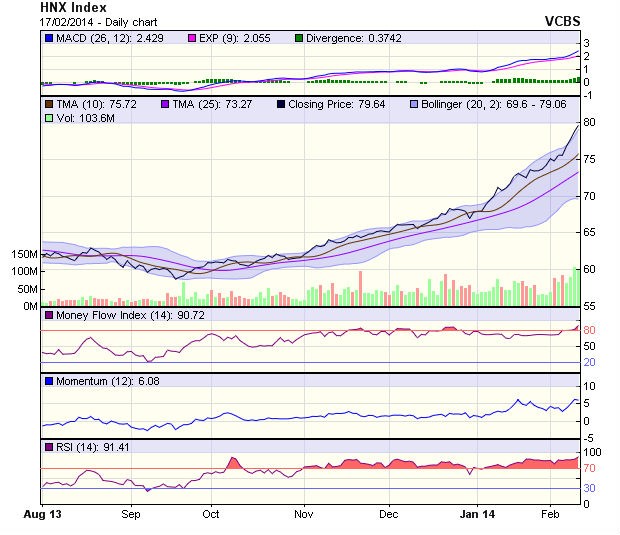This screenshot has height=535, width=620.
Task: Select the brown TMA (10) legend marker
Action: coord(48,103)
